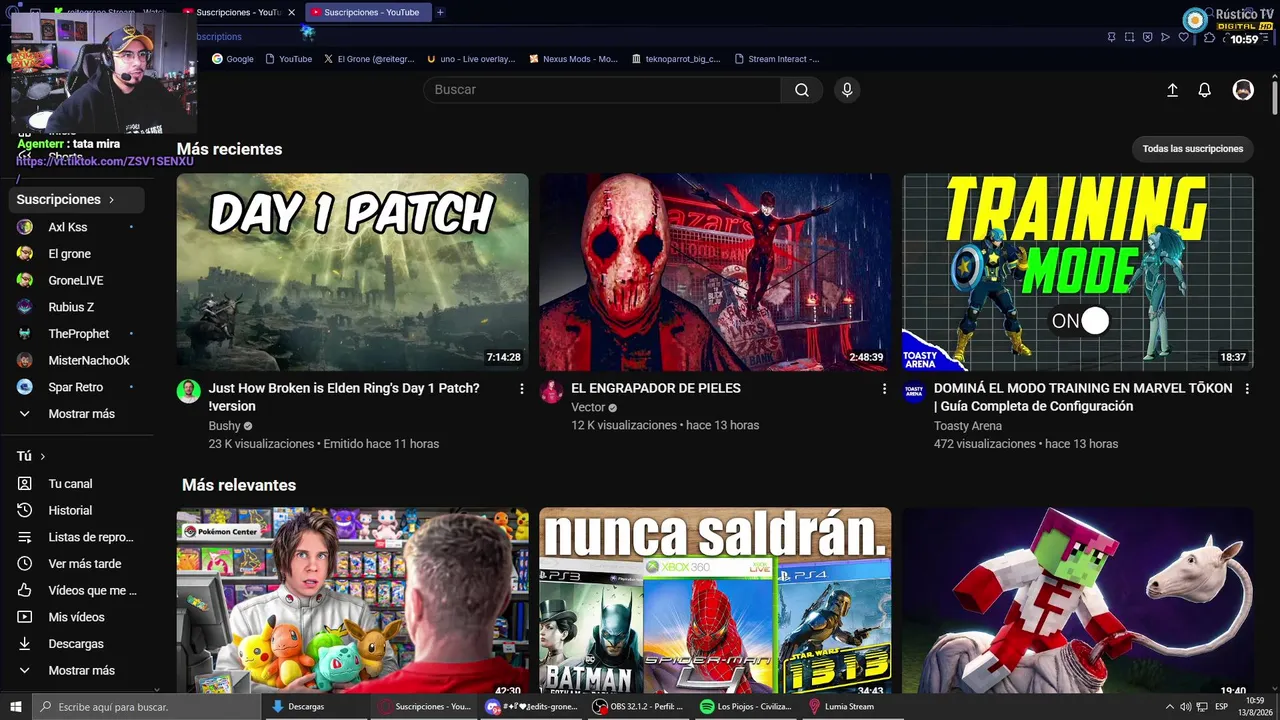Open Vector channel avatar
This screenshot has height=720, width=1280.
(552, 391)
